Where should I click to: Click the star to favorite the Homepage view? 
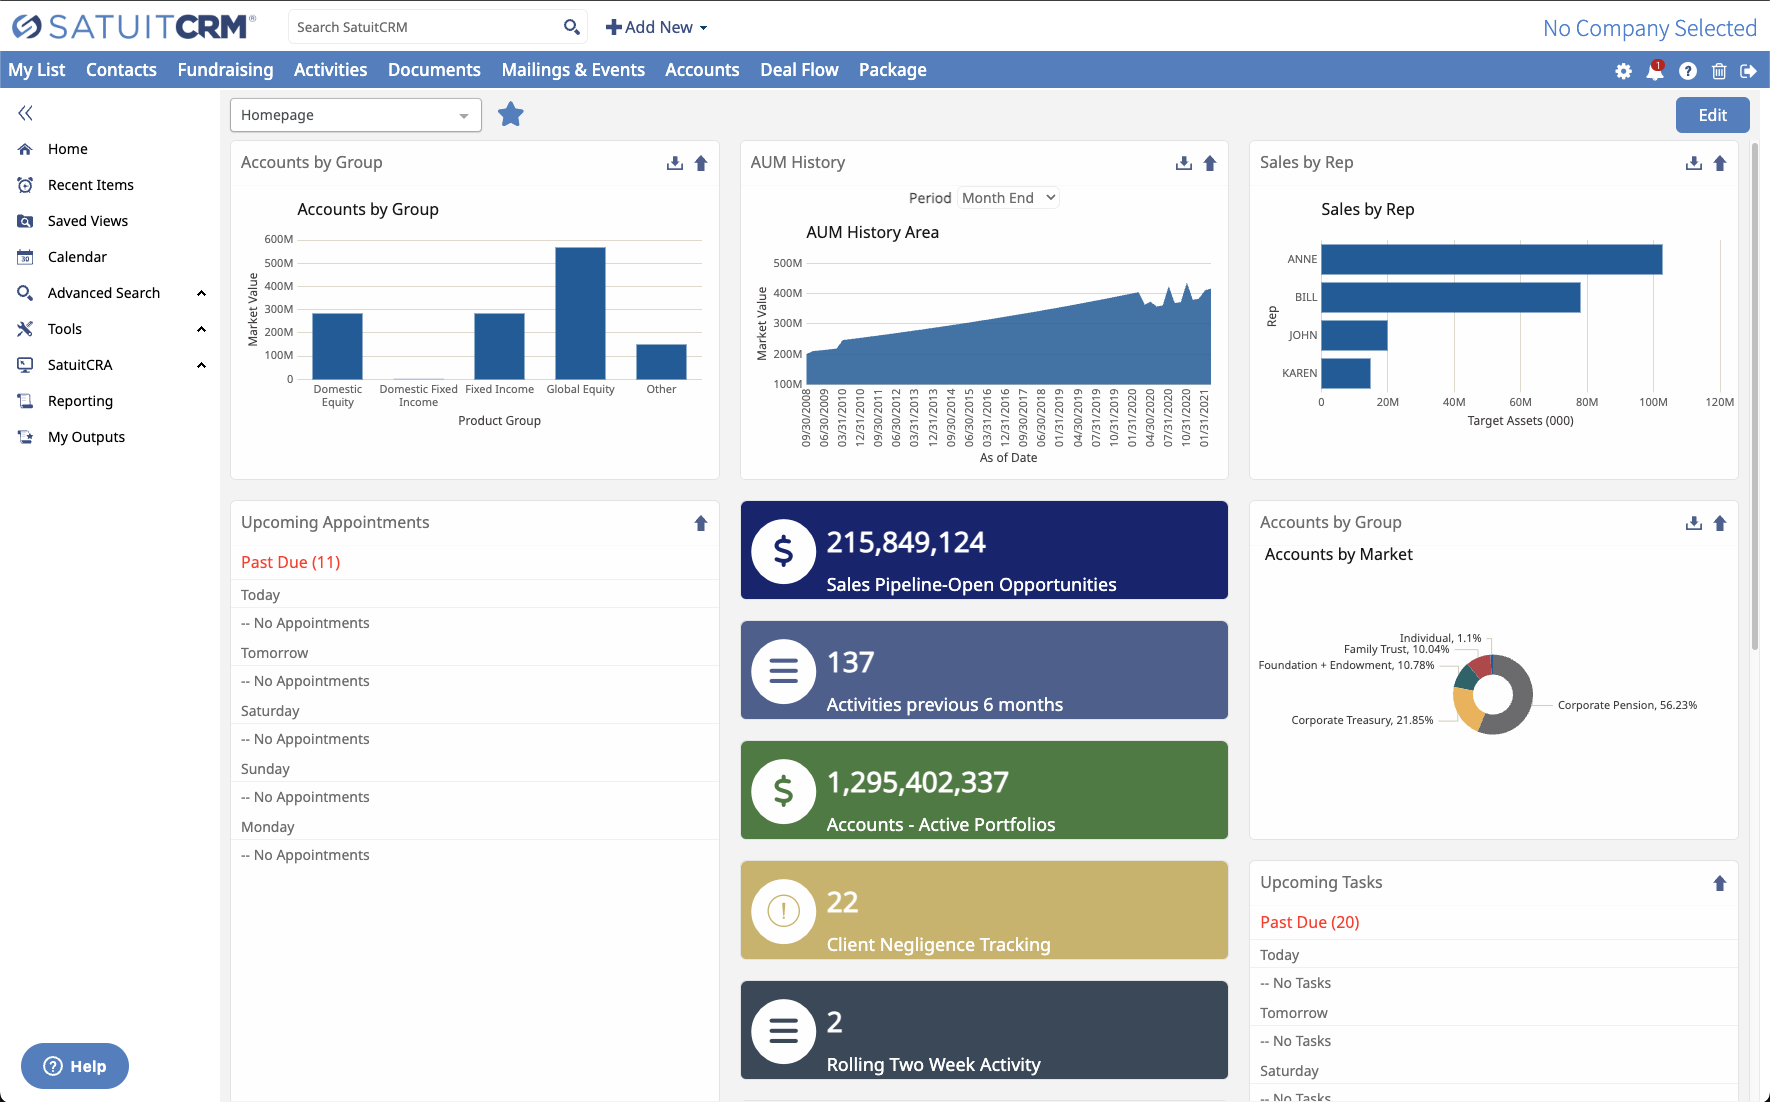pyautogui.click(x=510, y=114)
